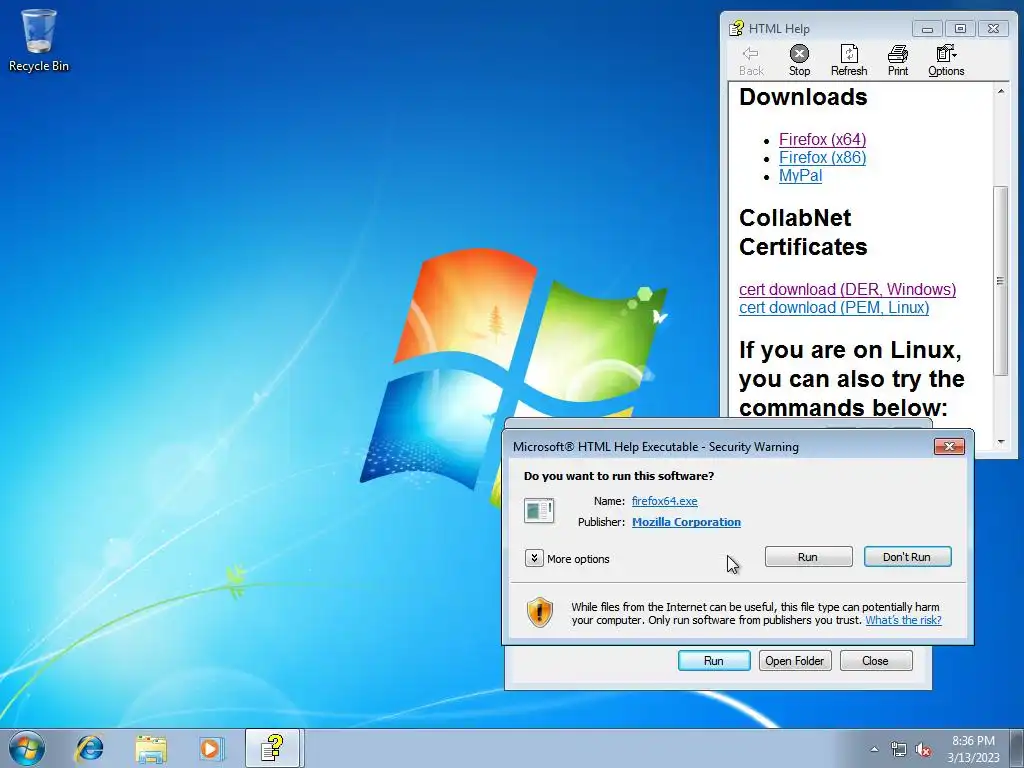The width and height of the screenshot is (1024, 768).
Task: Click the Back arrow in HTML Help toolbar
Action: click(x=751, y=61)
